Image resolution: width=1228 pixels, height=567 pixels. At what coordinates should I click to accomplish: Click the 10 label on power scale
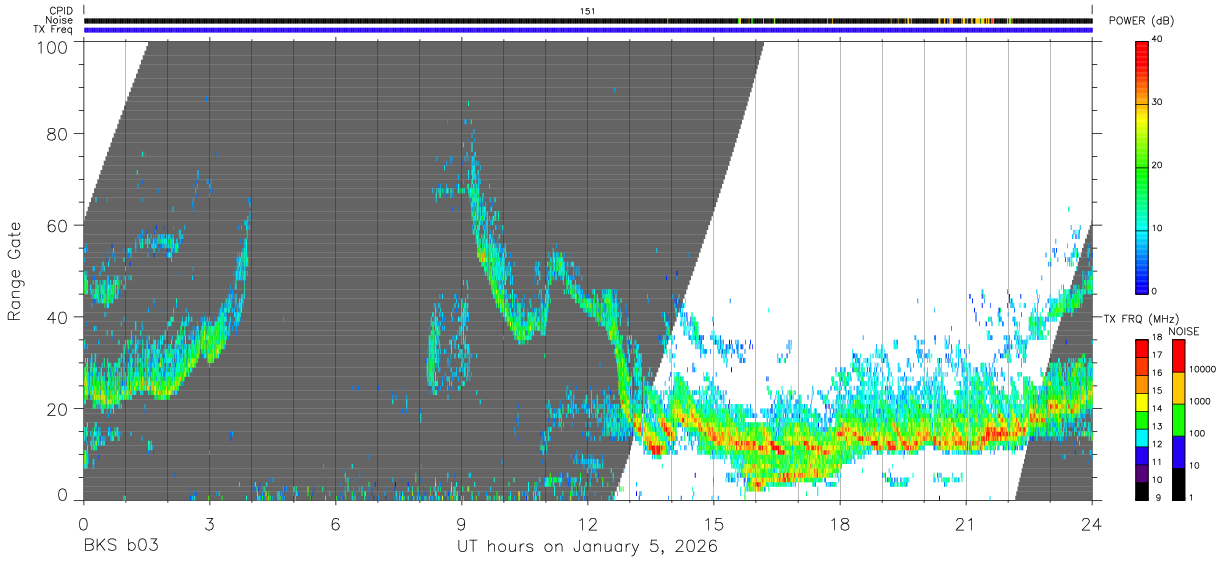pos(1156,228)
